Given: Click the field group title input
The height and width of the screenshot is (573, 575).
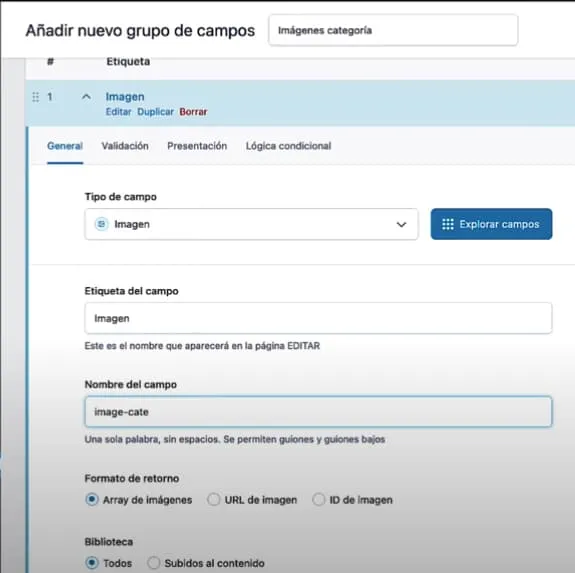Looking at the screenshot, I should tap(393, 30).
